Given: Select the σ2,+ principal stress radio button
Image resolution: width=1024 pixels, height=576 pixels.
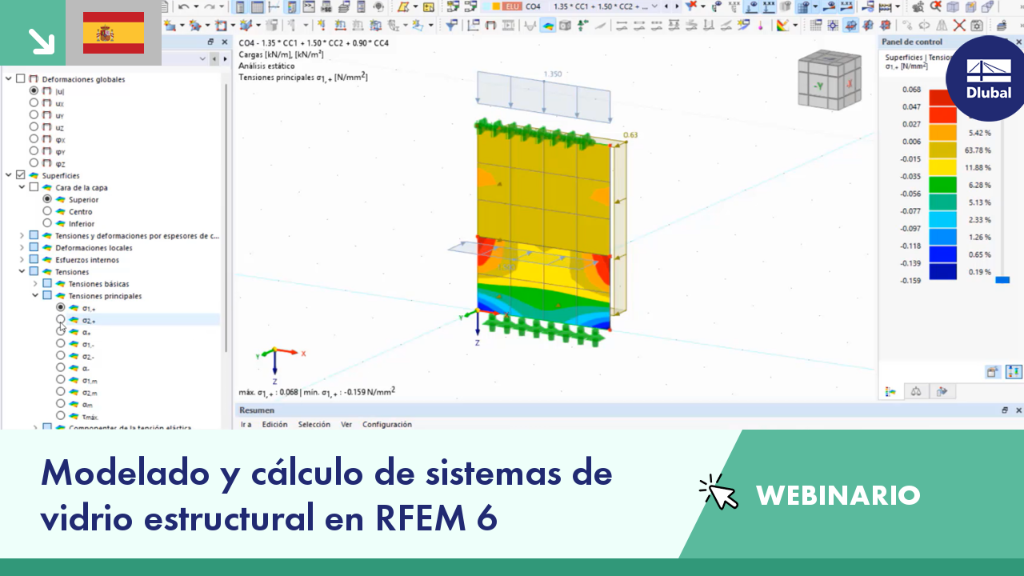Looking at the screenshot, I should tap(60, 319).
